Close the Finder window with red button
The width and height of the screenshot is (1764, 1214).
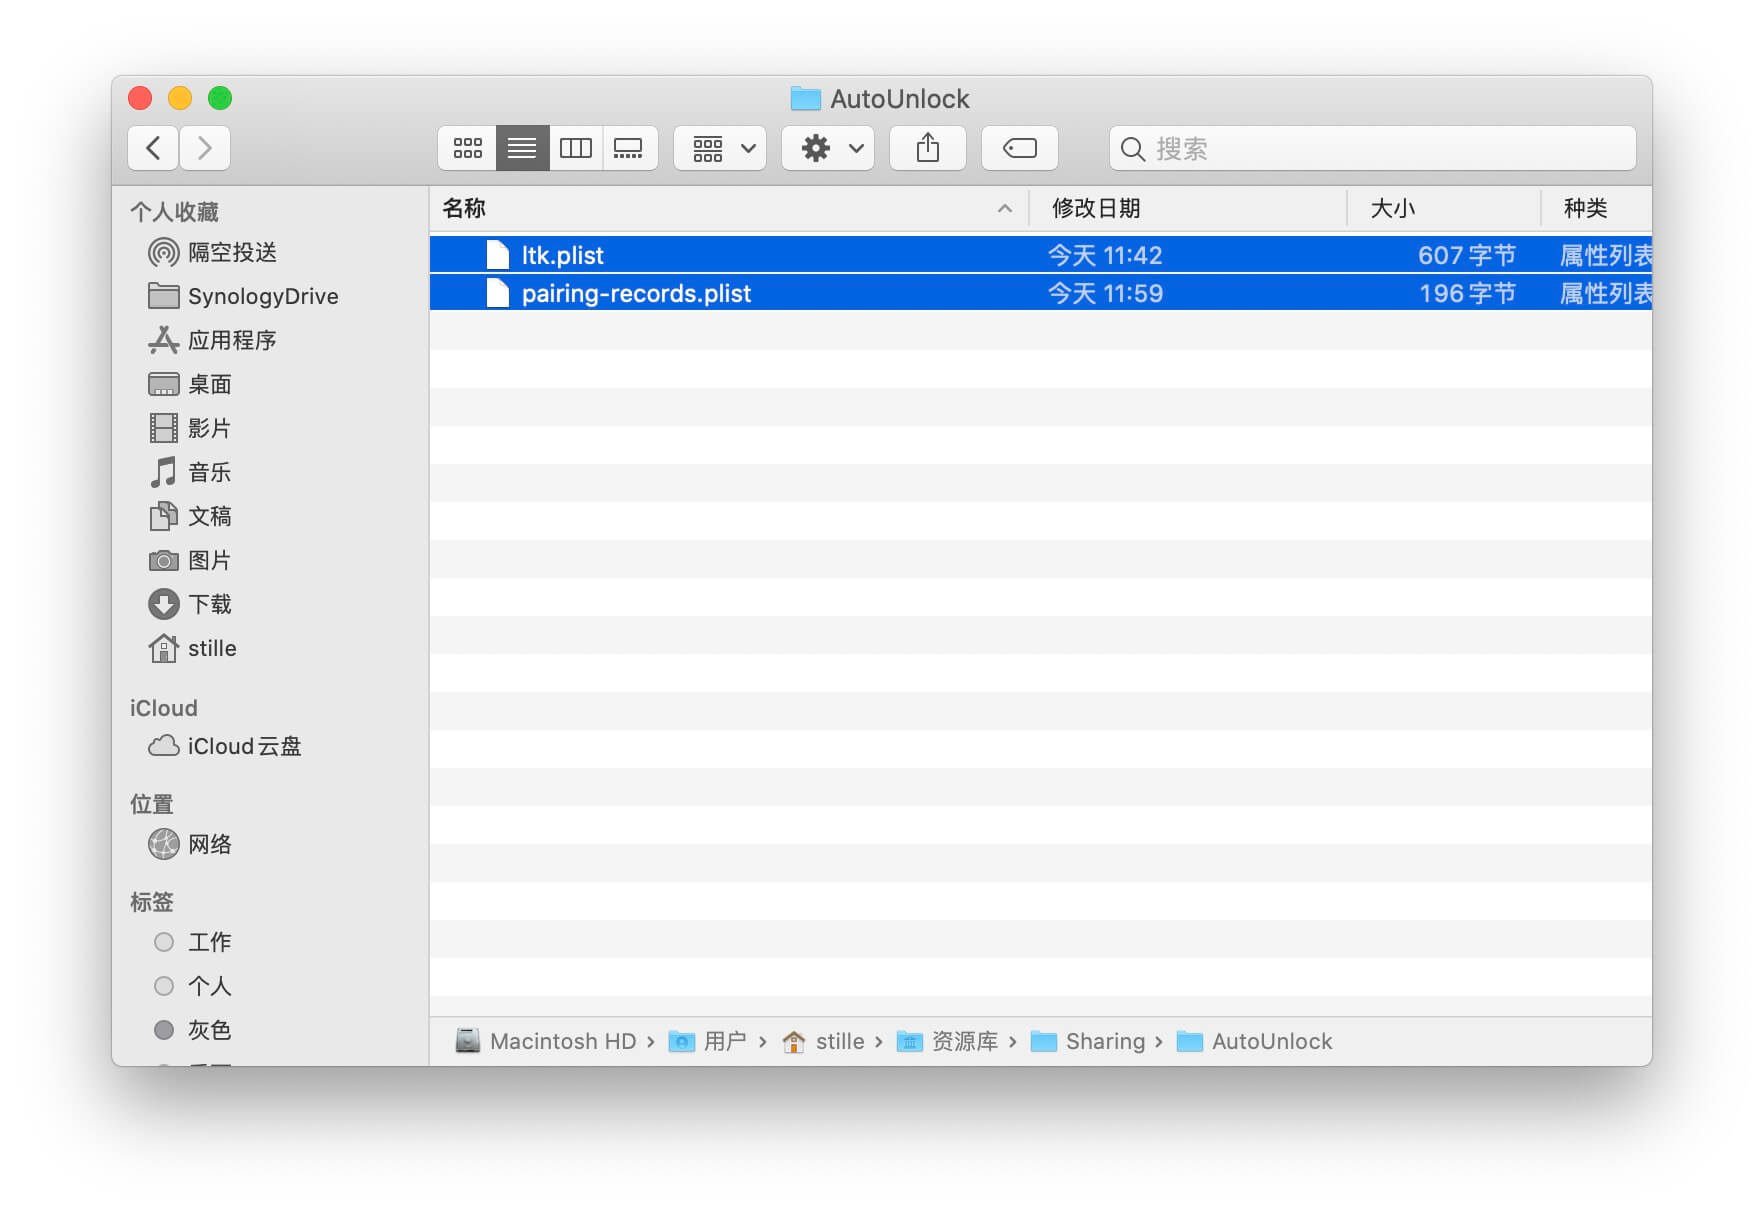[x=140, y=98]
